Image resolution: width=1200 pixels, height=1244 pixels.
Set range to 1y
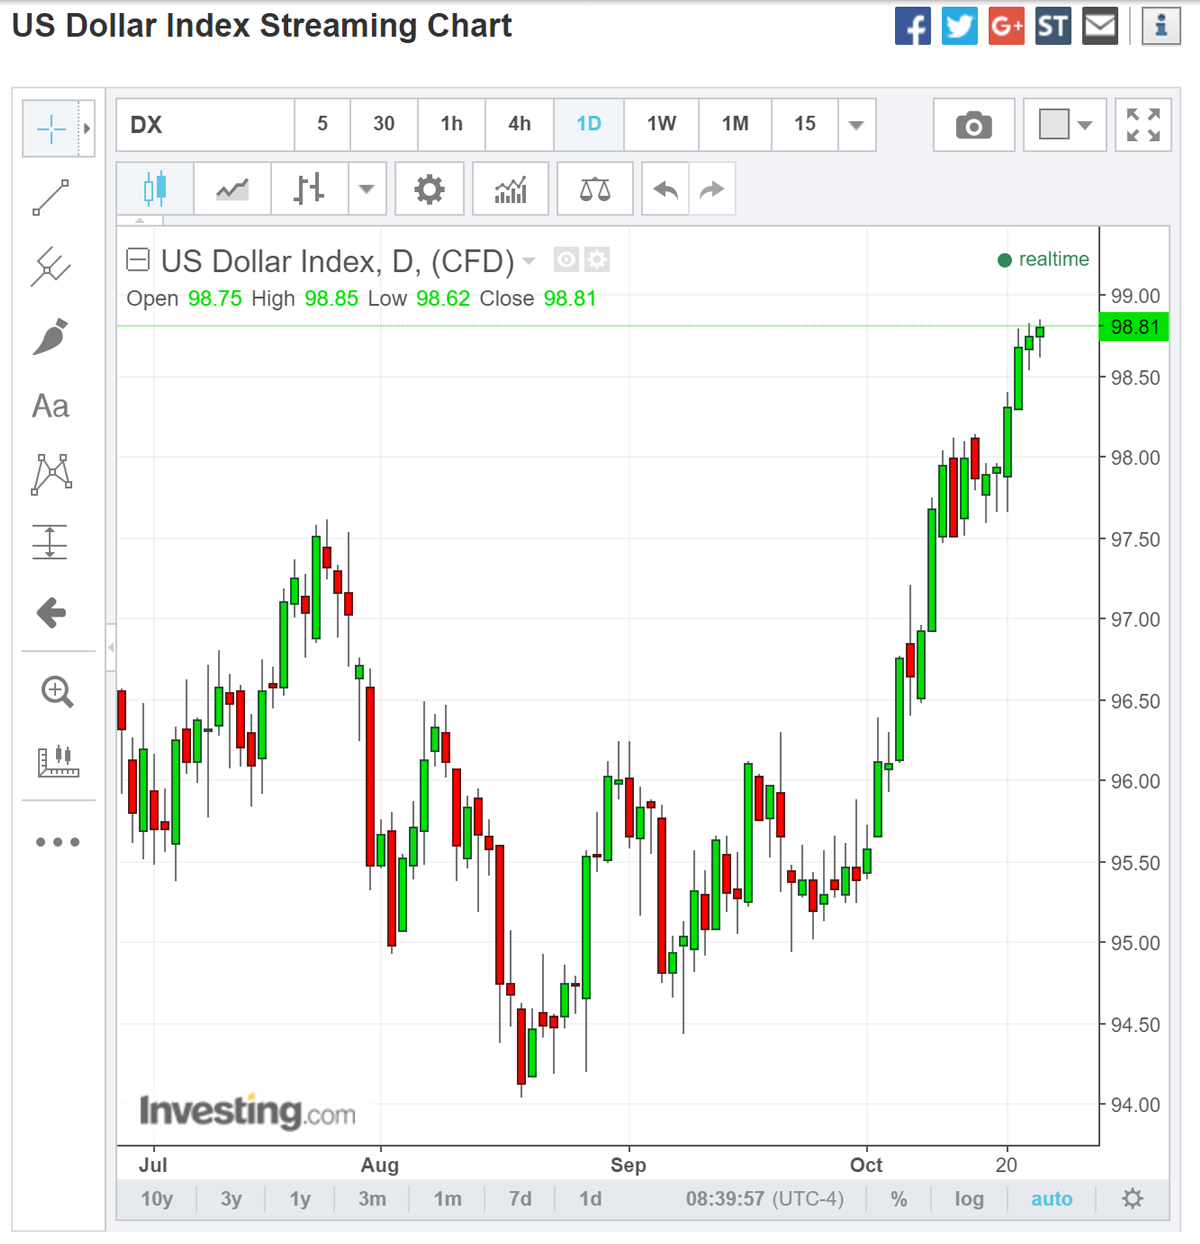click(x=300, y=1198)
